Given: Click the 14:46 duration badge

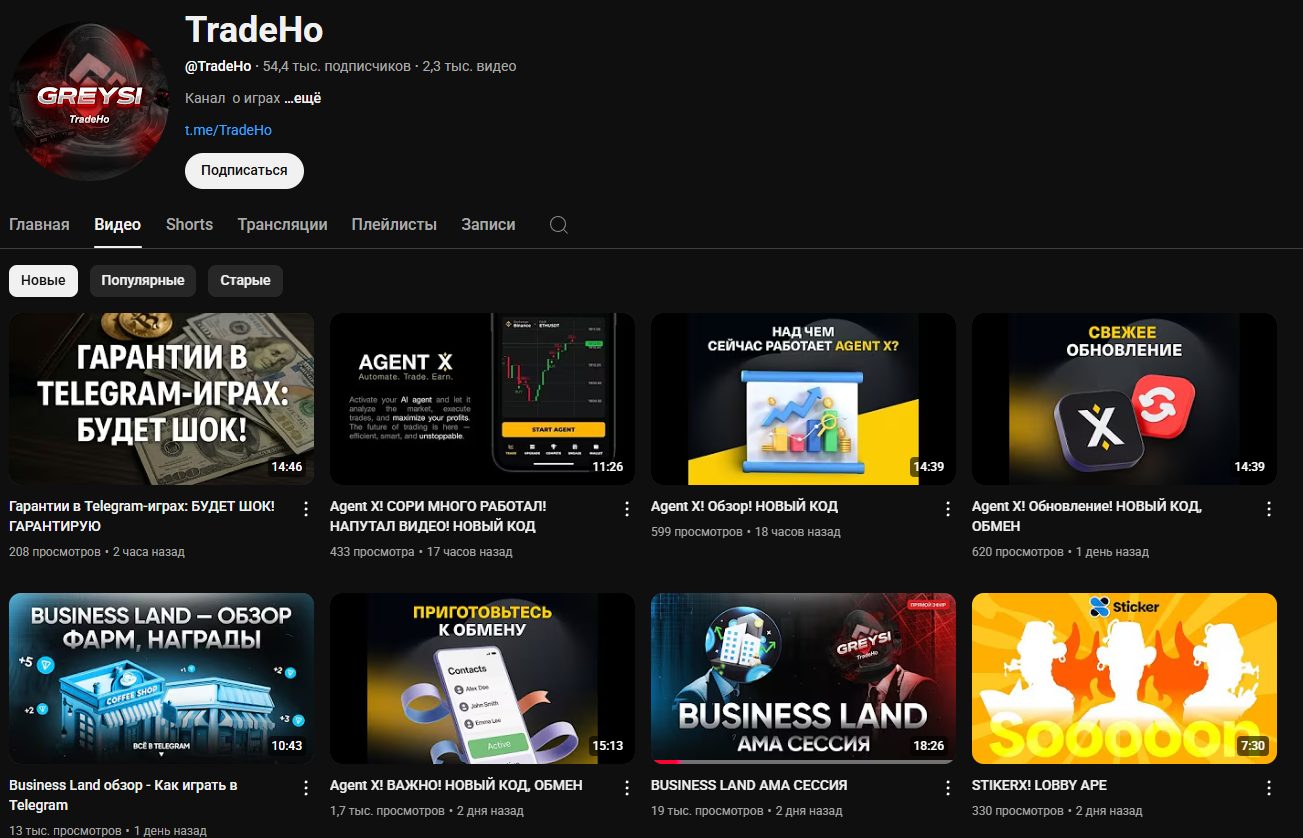Looking at the screenshot, I should (x=286, y=466).
